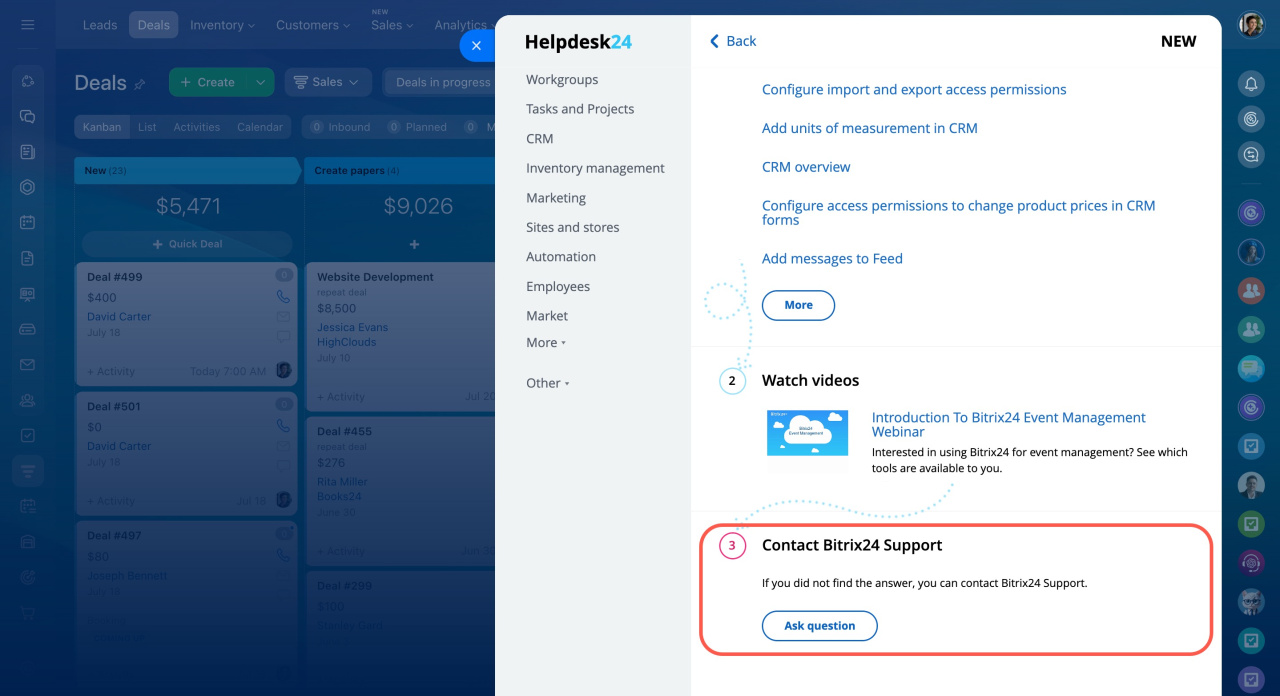Open the yellow chat bubble icon in right sidebar
This screenshot has height=696, width=1280.
[1251, 368]
